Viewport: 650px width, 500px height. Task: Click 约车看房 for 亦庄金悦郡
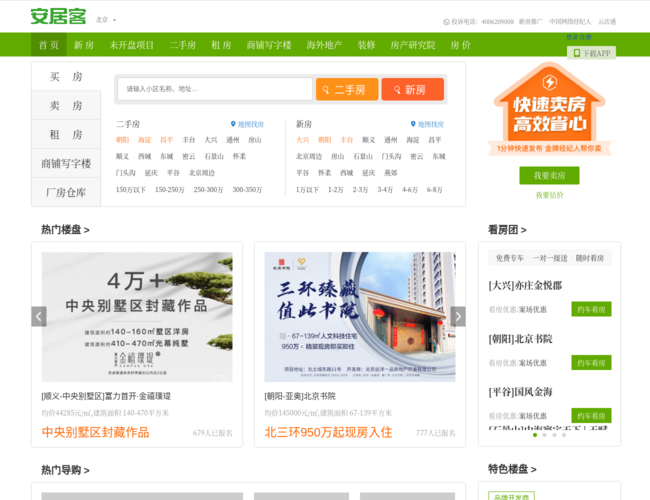[590, 309]
